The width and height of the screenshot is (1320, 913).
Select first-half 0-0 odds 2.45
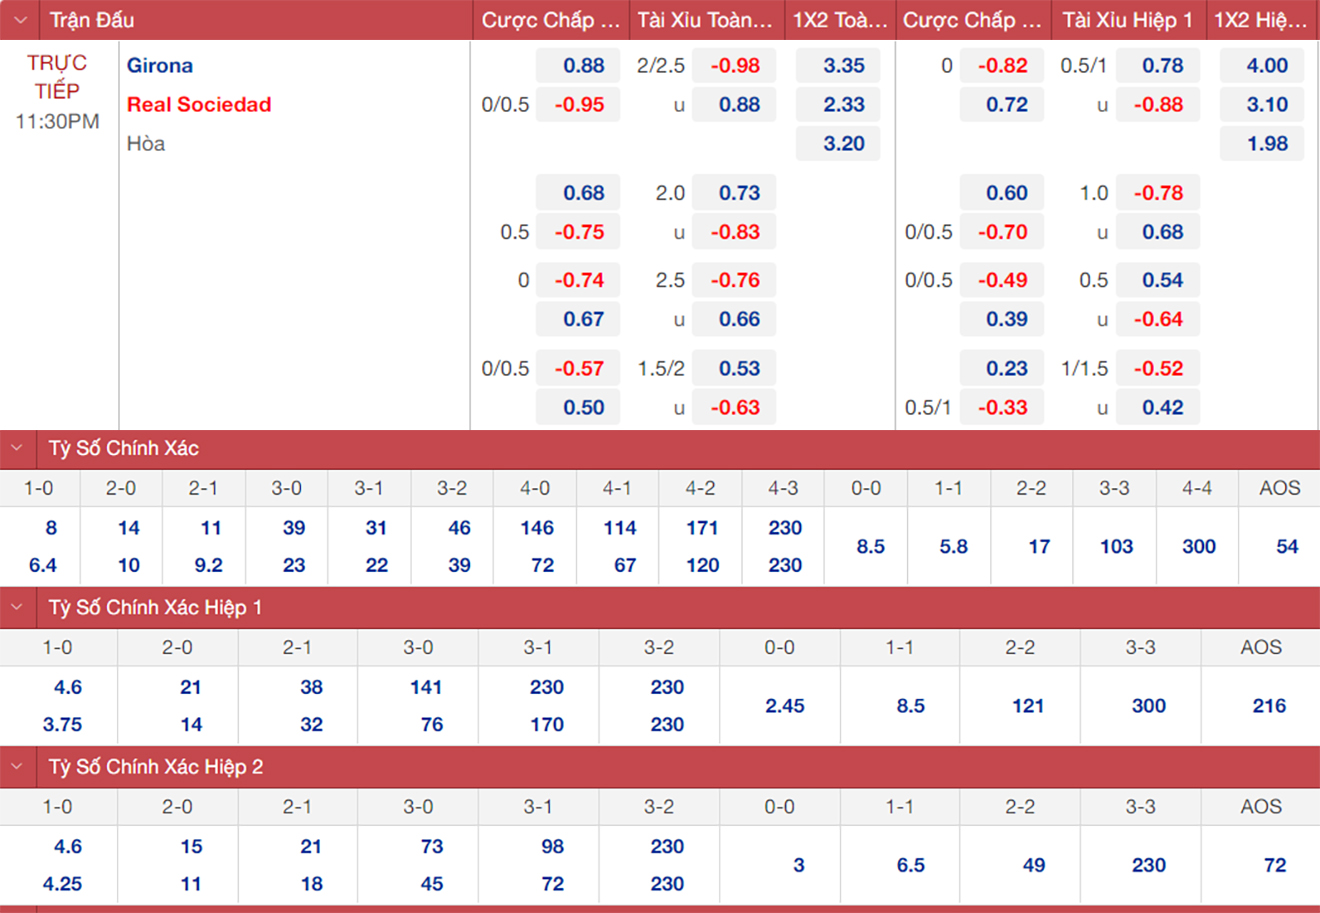point(784,706)
